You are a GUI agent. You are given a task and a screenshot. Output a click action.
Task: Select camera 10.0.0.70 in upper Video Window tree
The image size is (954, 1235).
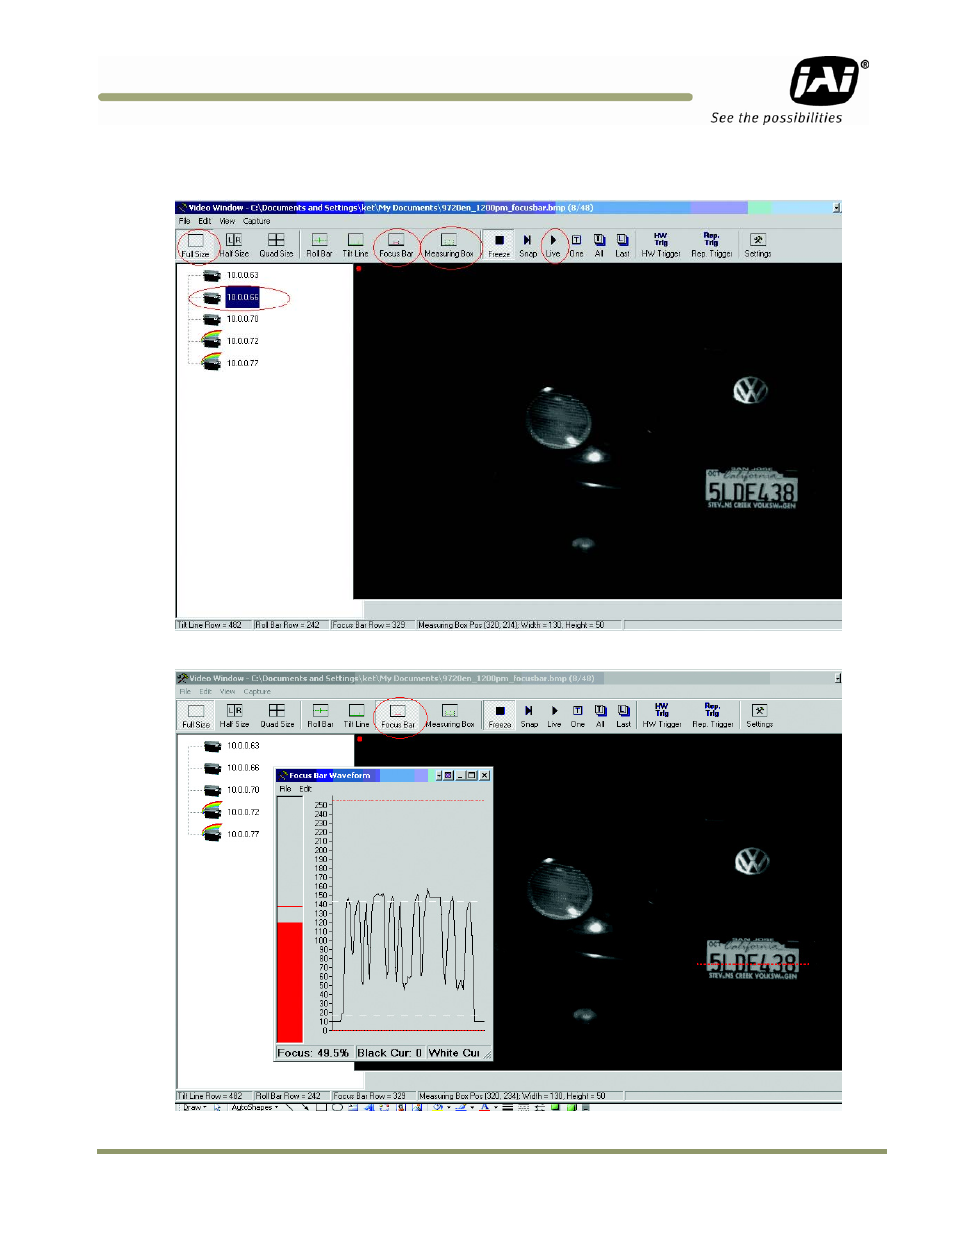231,319
